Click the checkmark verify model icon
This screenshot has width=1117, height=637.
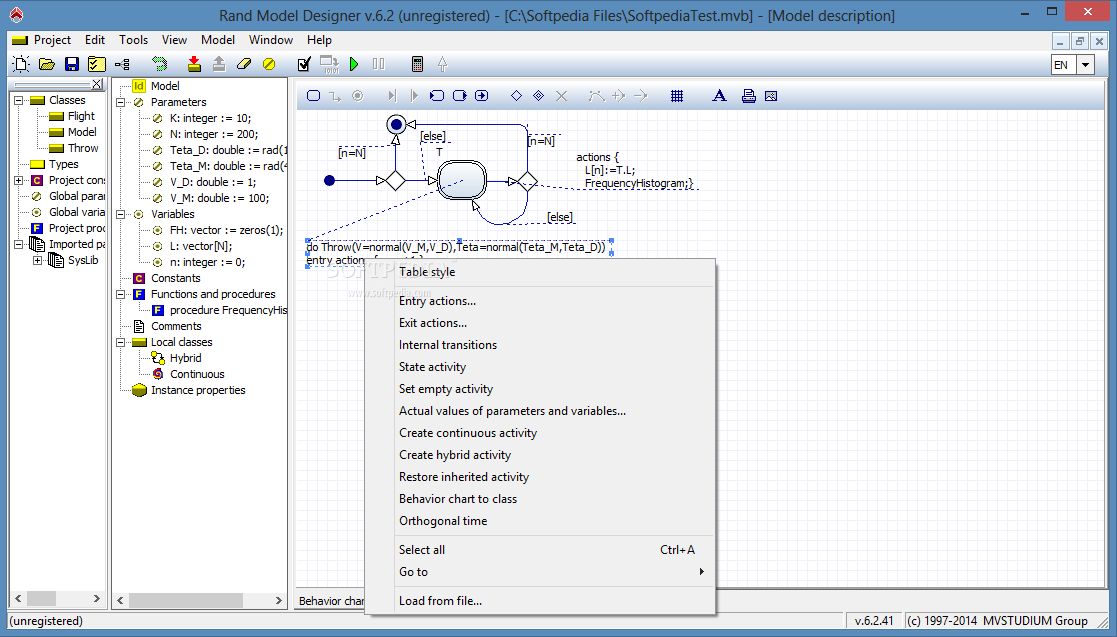click(x=304, y=64)
